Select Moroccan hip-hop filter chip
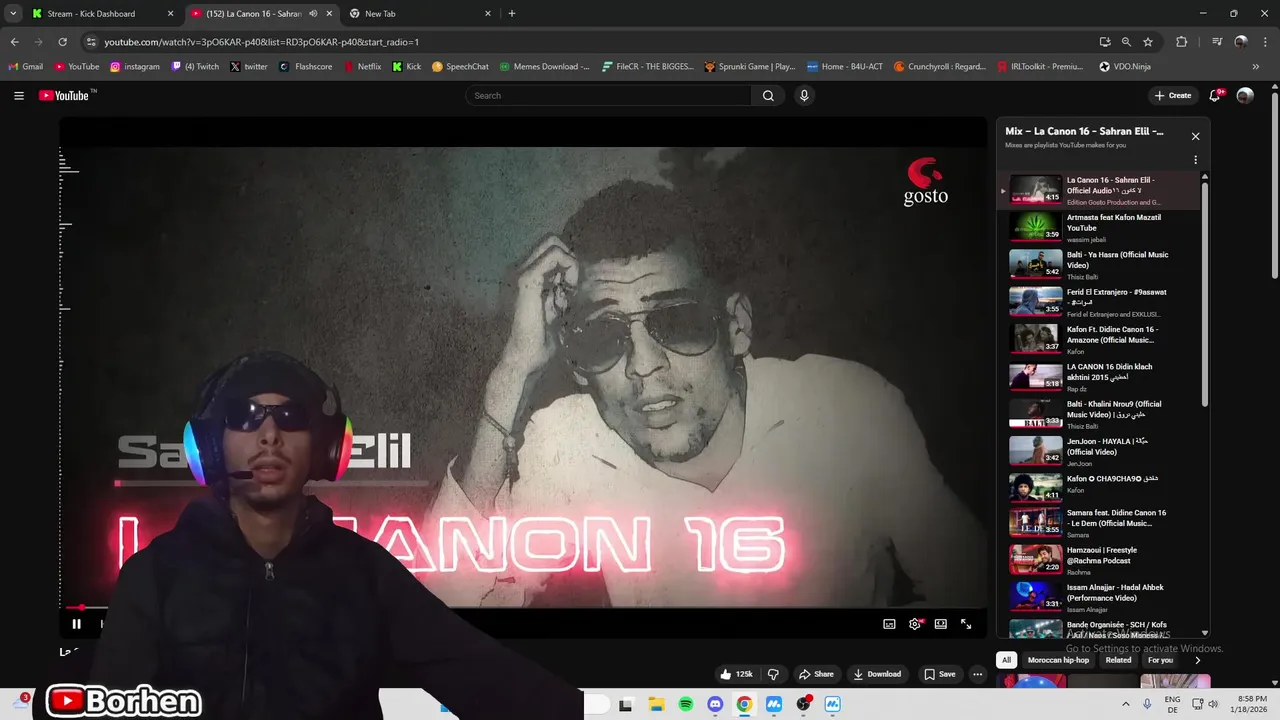Image resolution: width=1280 pixels, height=720 pixels. click(1058, 660)
